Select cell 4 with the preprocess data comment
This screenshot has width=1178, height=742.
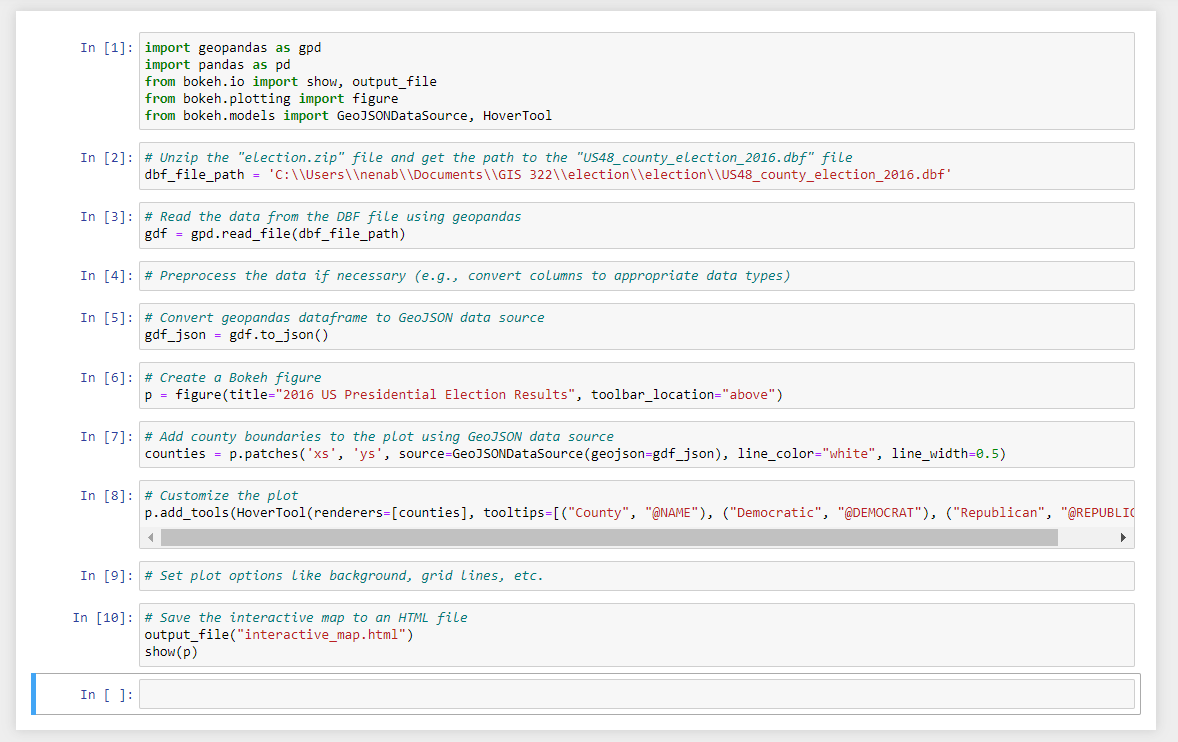636,276
